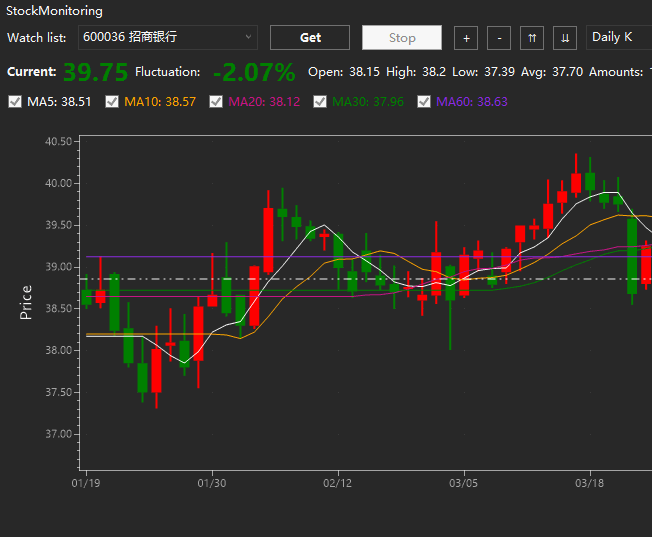
Task: Click the 01/30 date axis label
Action: point(212,483)
